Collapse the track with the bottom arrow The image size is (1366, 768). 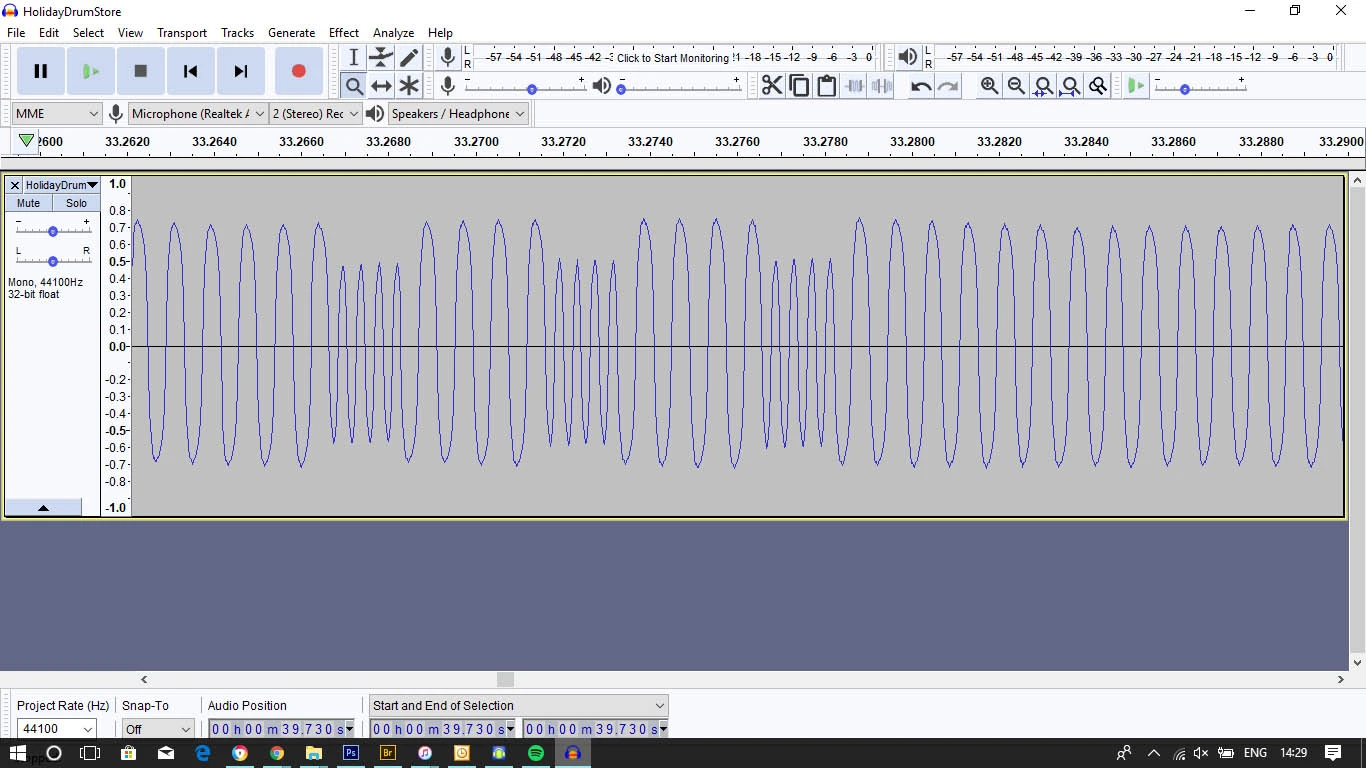click(43, 508)
